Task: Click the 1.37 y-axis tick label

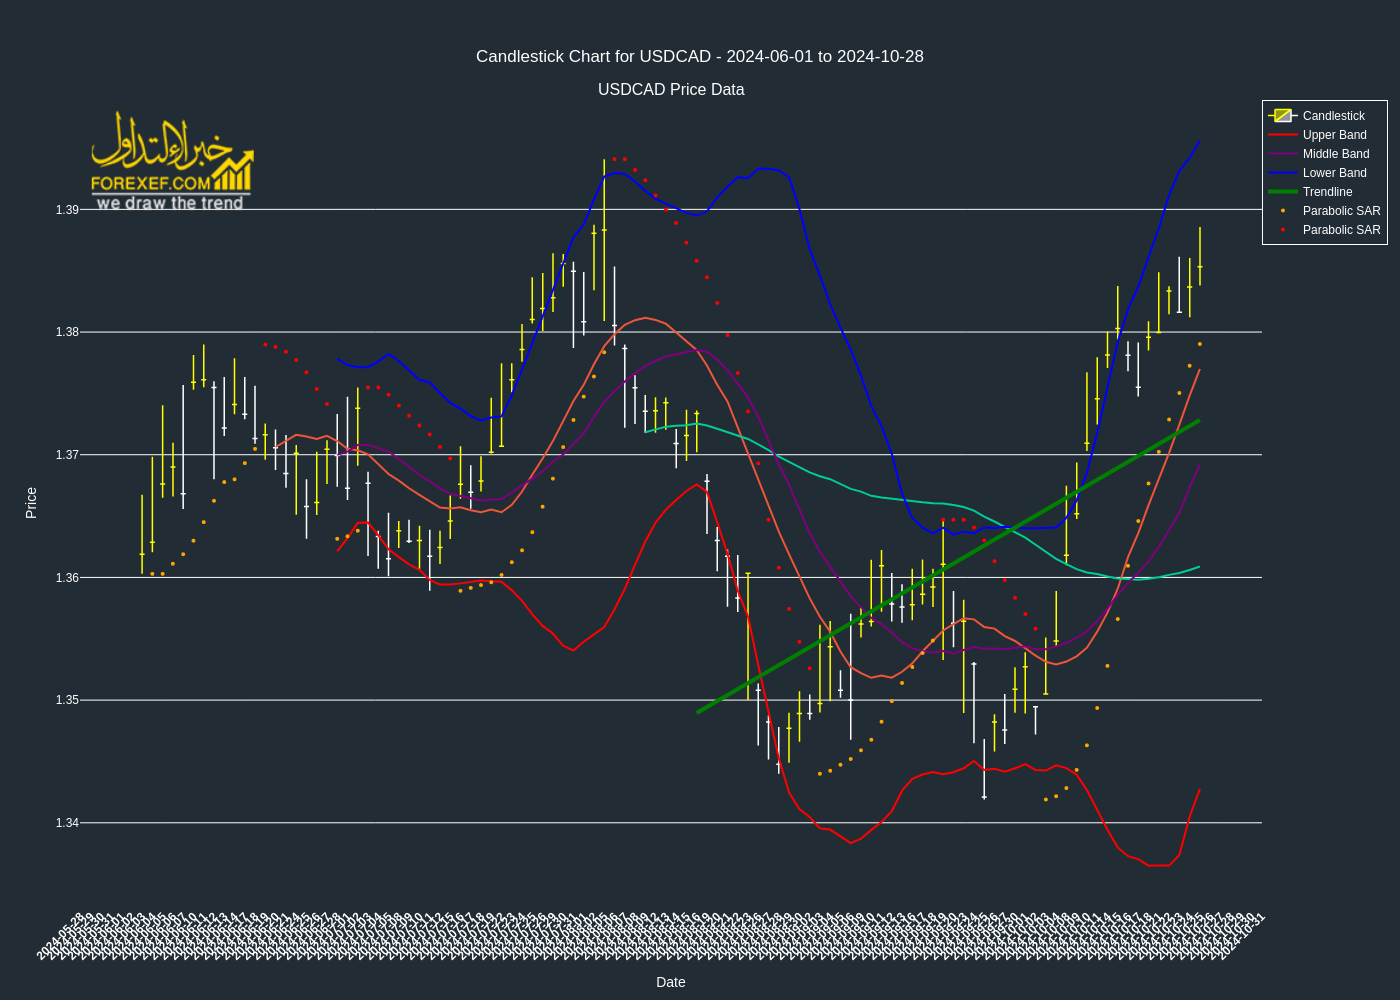Action: (67, 455)
